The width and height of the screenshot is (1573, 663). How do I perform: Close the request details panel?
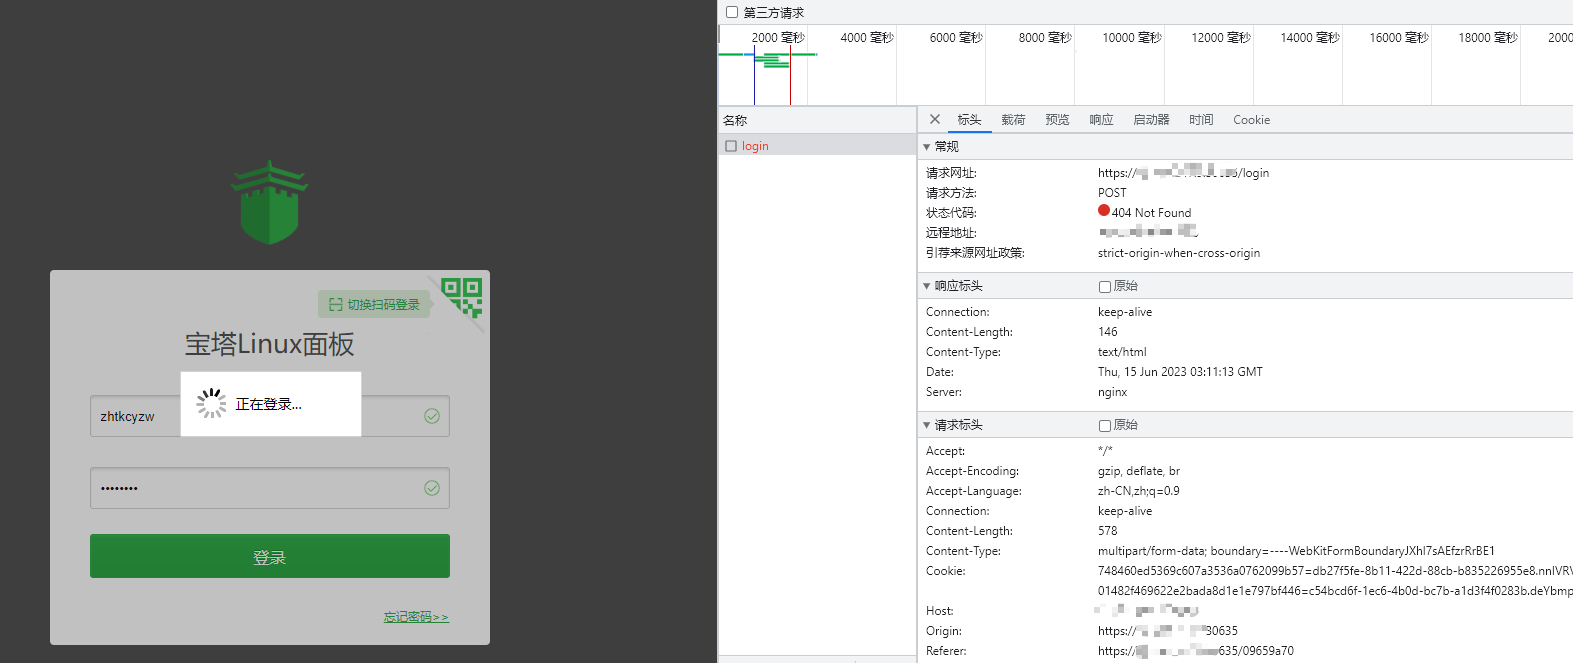tap(935, 119)
